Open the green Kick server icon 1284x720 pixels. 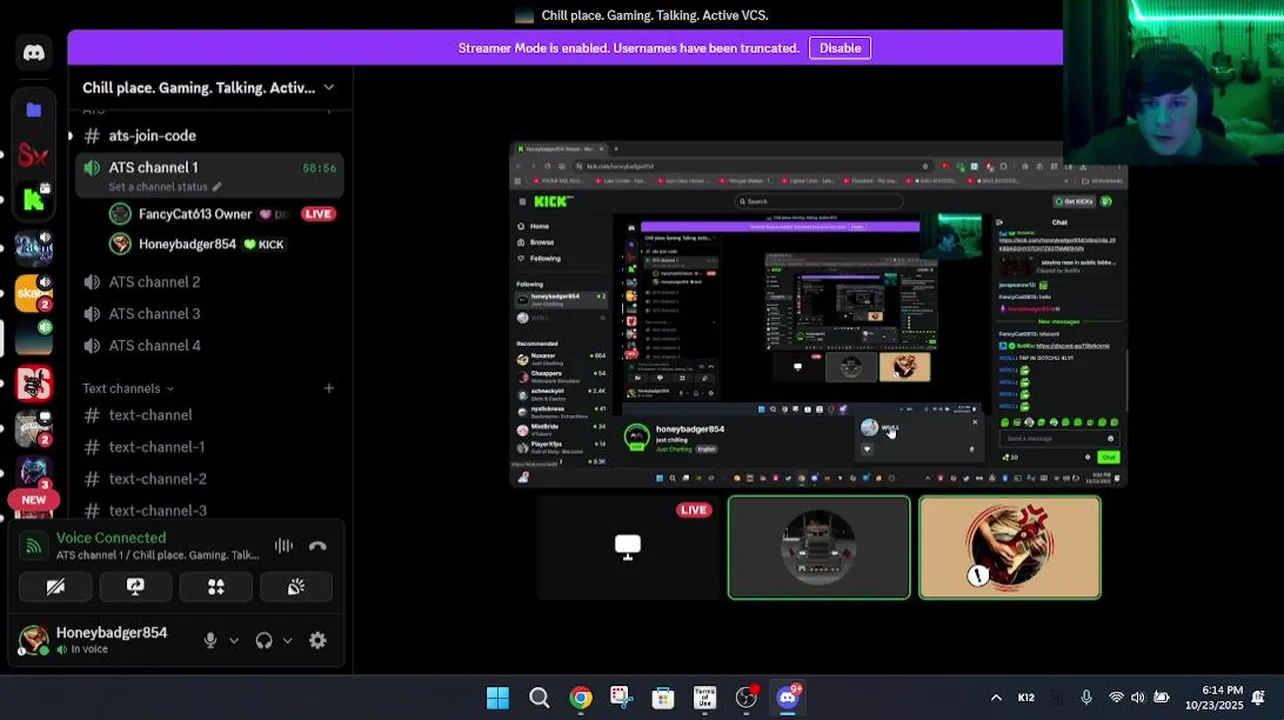[x=34, y=200]
